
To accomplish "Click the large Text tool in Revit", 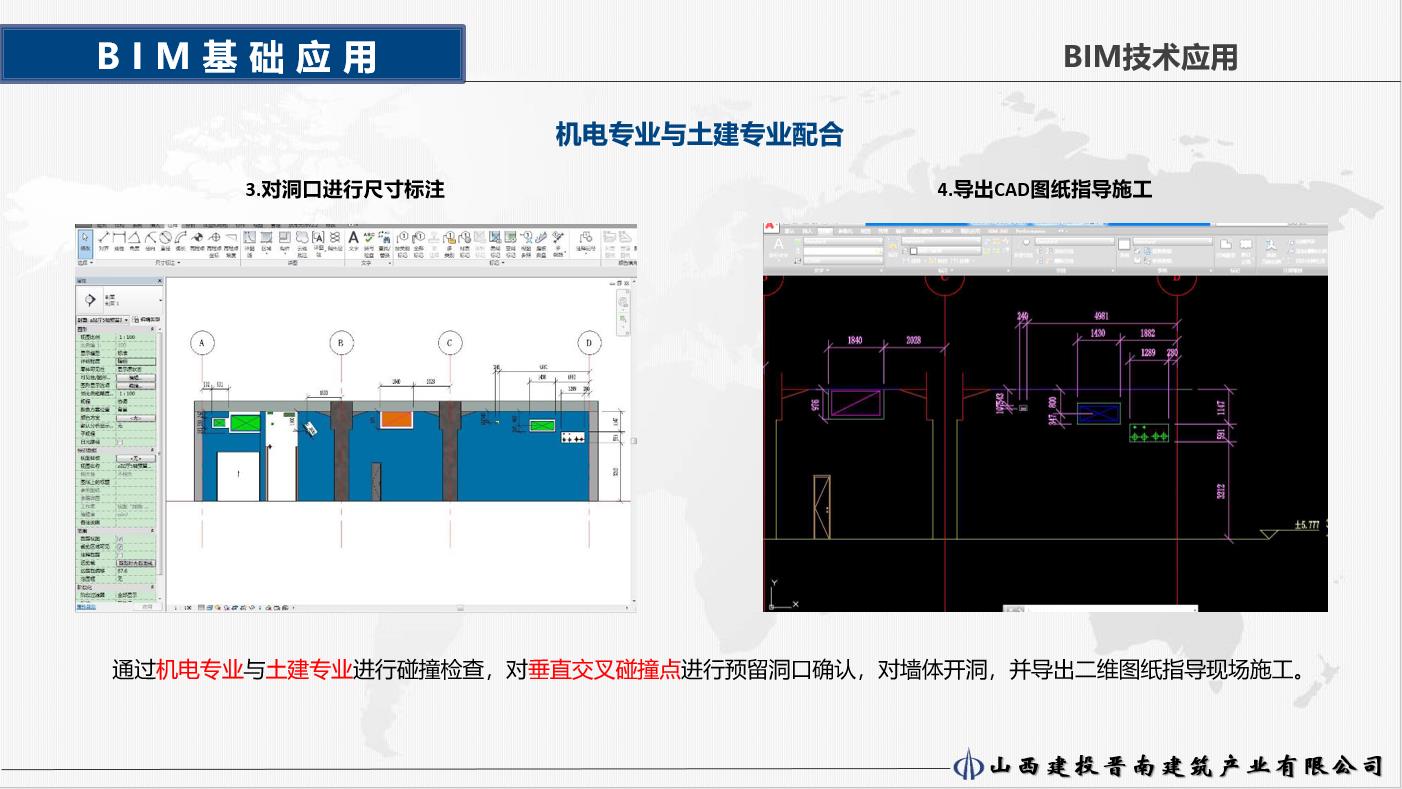I will point(352,242).
